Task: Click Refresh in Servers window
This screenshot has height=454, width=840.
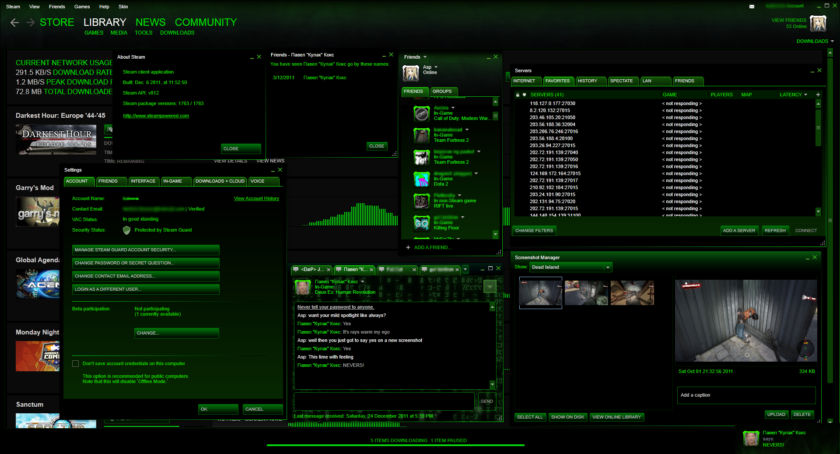Action: click(x=775, y=230)
